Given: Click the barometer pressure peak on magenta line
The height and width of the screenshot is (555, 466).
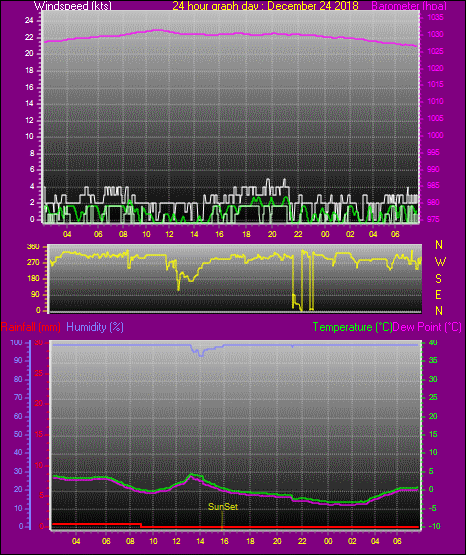Looking at the screenshot, I should click(157, 30).
